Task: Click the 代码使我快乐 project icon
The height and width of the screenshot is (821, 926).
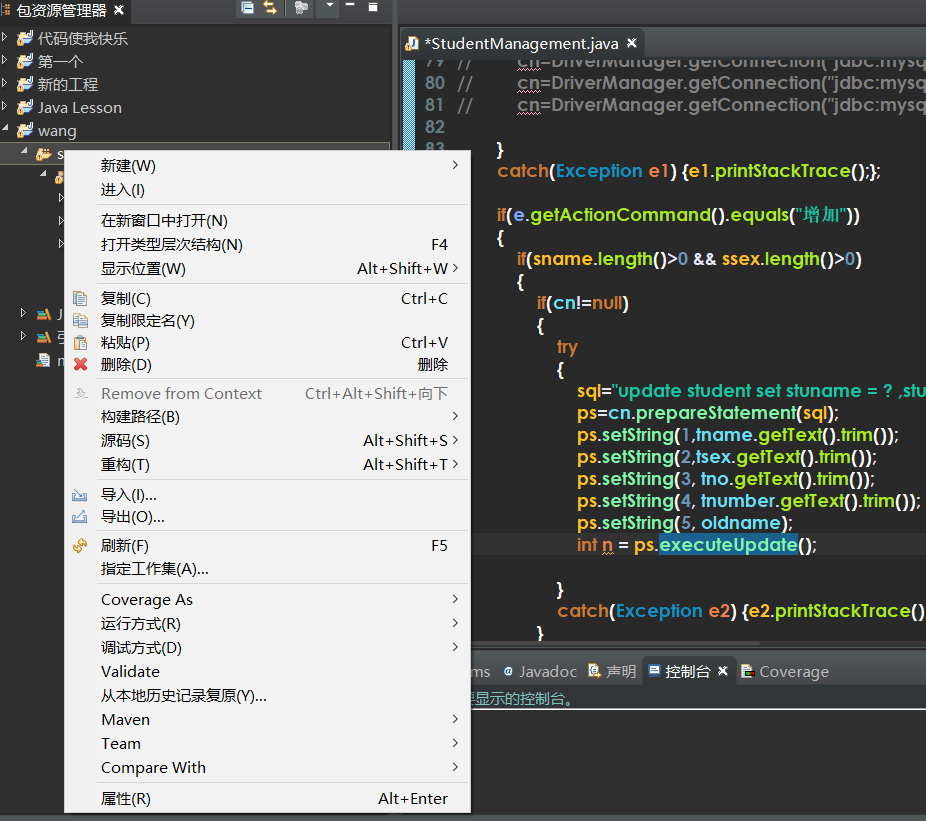Action: 25,39
